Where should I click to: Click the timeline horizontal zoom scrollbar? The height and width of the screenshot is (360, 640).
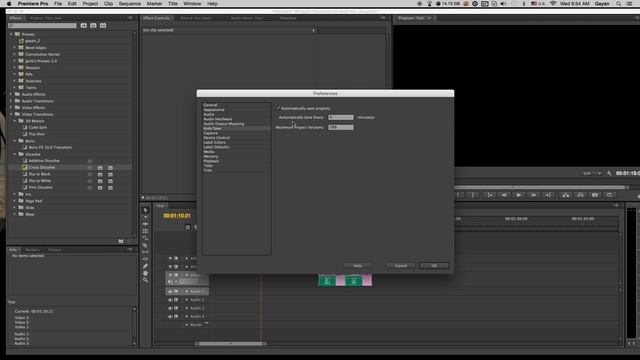(x=231, y=344)
